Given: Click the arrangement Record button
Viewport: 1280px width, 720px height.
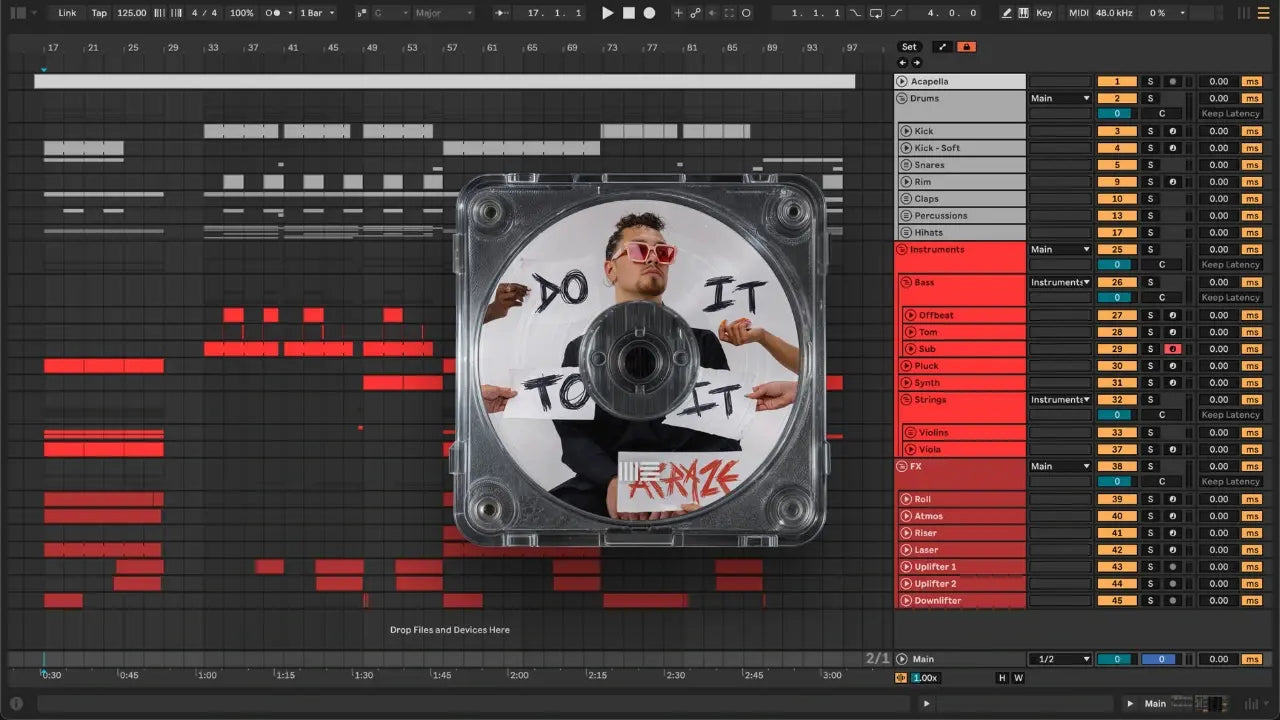Looking at the screenshot, I should 649,13.
